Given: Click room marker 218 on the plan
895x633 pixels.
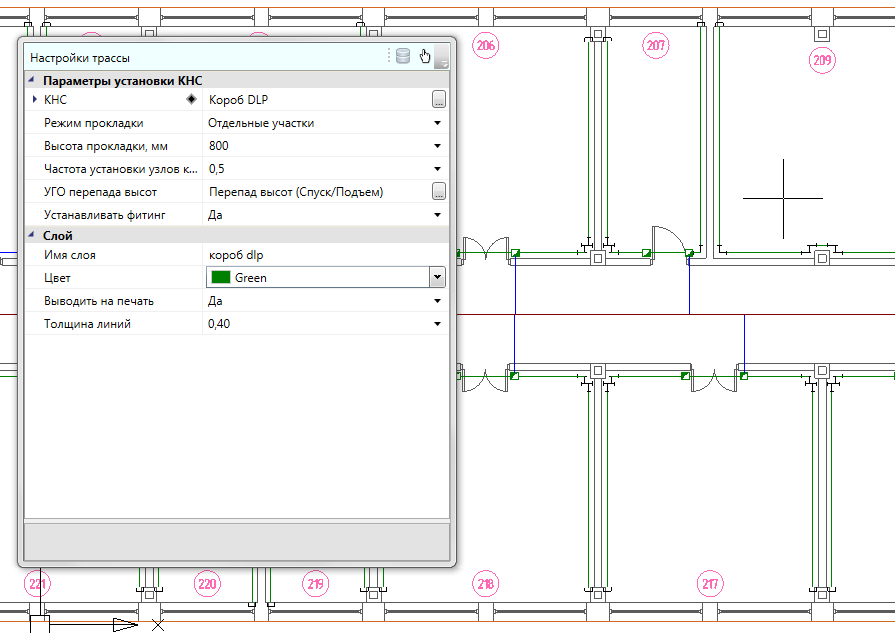Looking at the screenshot, I should coord(486,583).
